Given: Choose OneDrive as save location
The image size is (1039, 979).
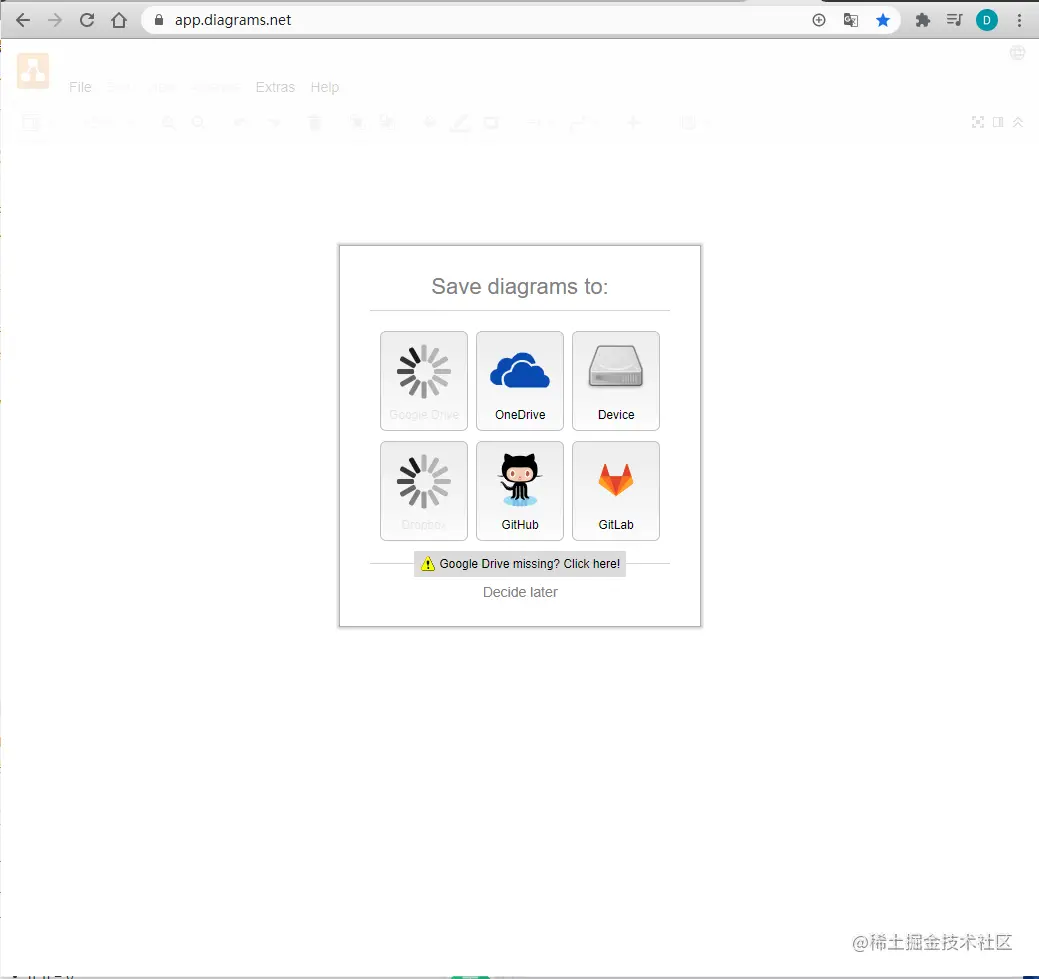Looking at the screenshot, I should coord(520,381).
